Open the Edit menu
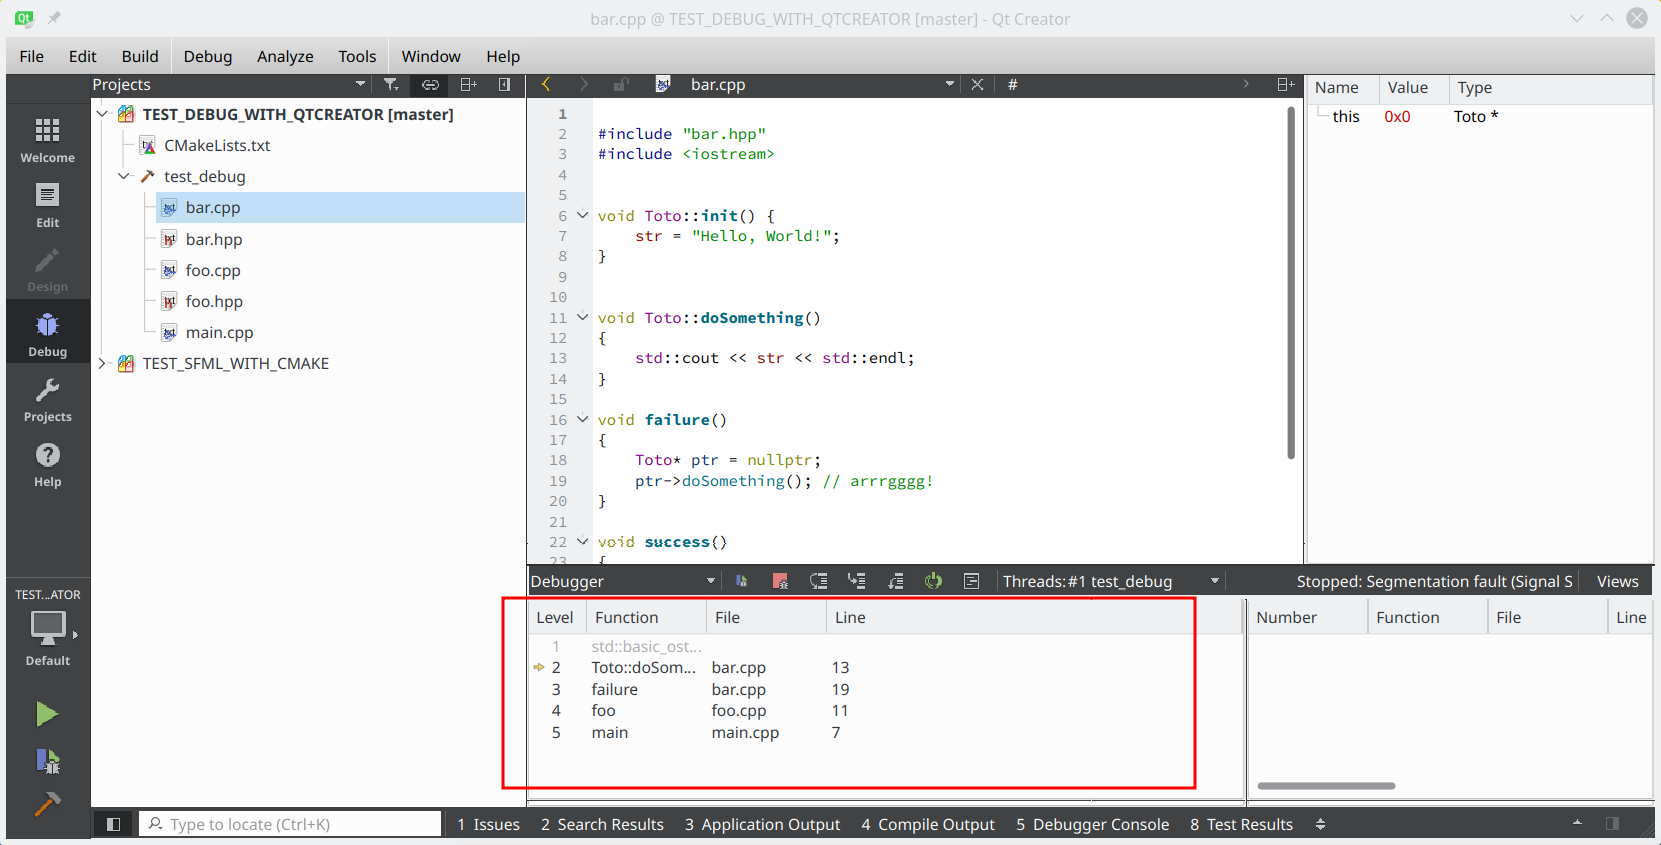 (83, 56)
